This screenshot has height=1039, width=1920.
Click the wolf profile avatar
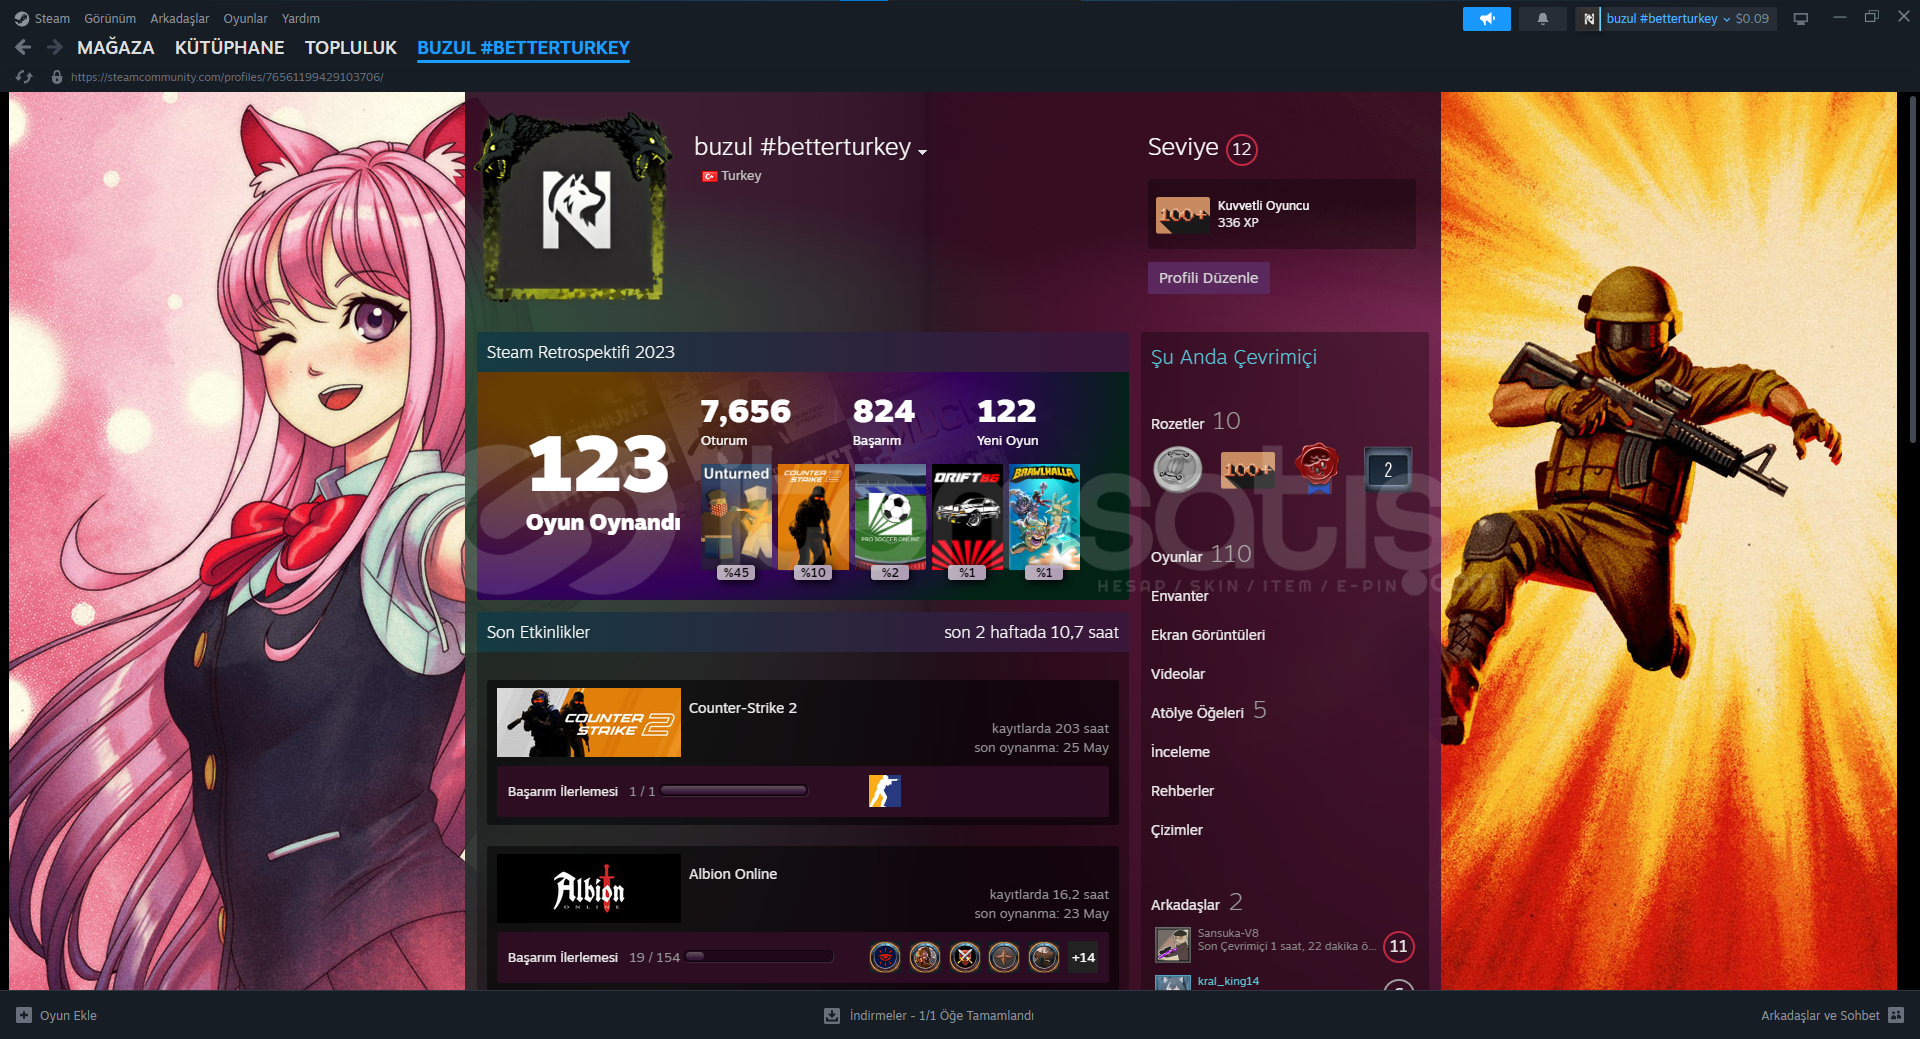(x=576, y=208)
